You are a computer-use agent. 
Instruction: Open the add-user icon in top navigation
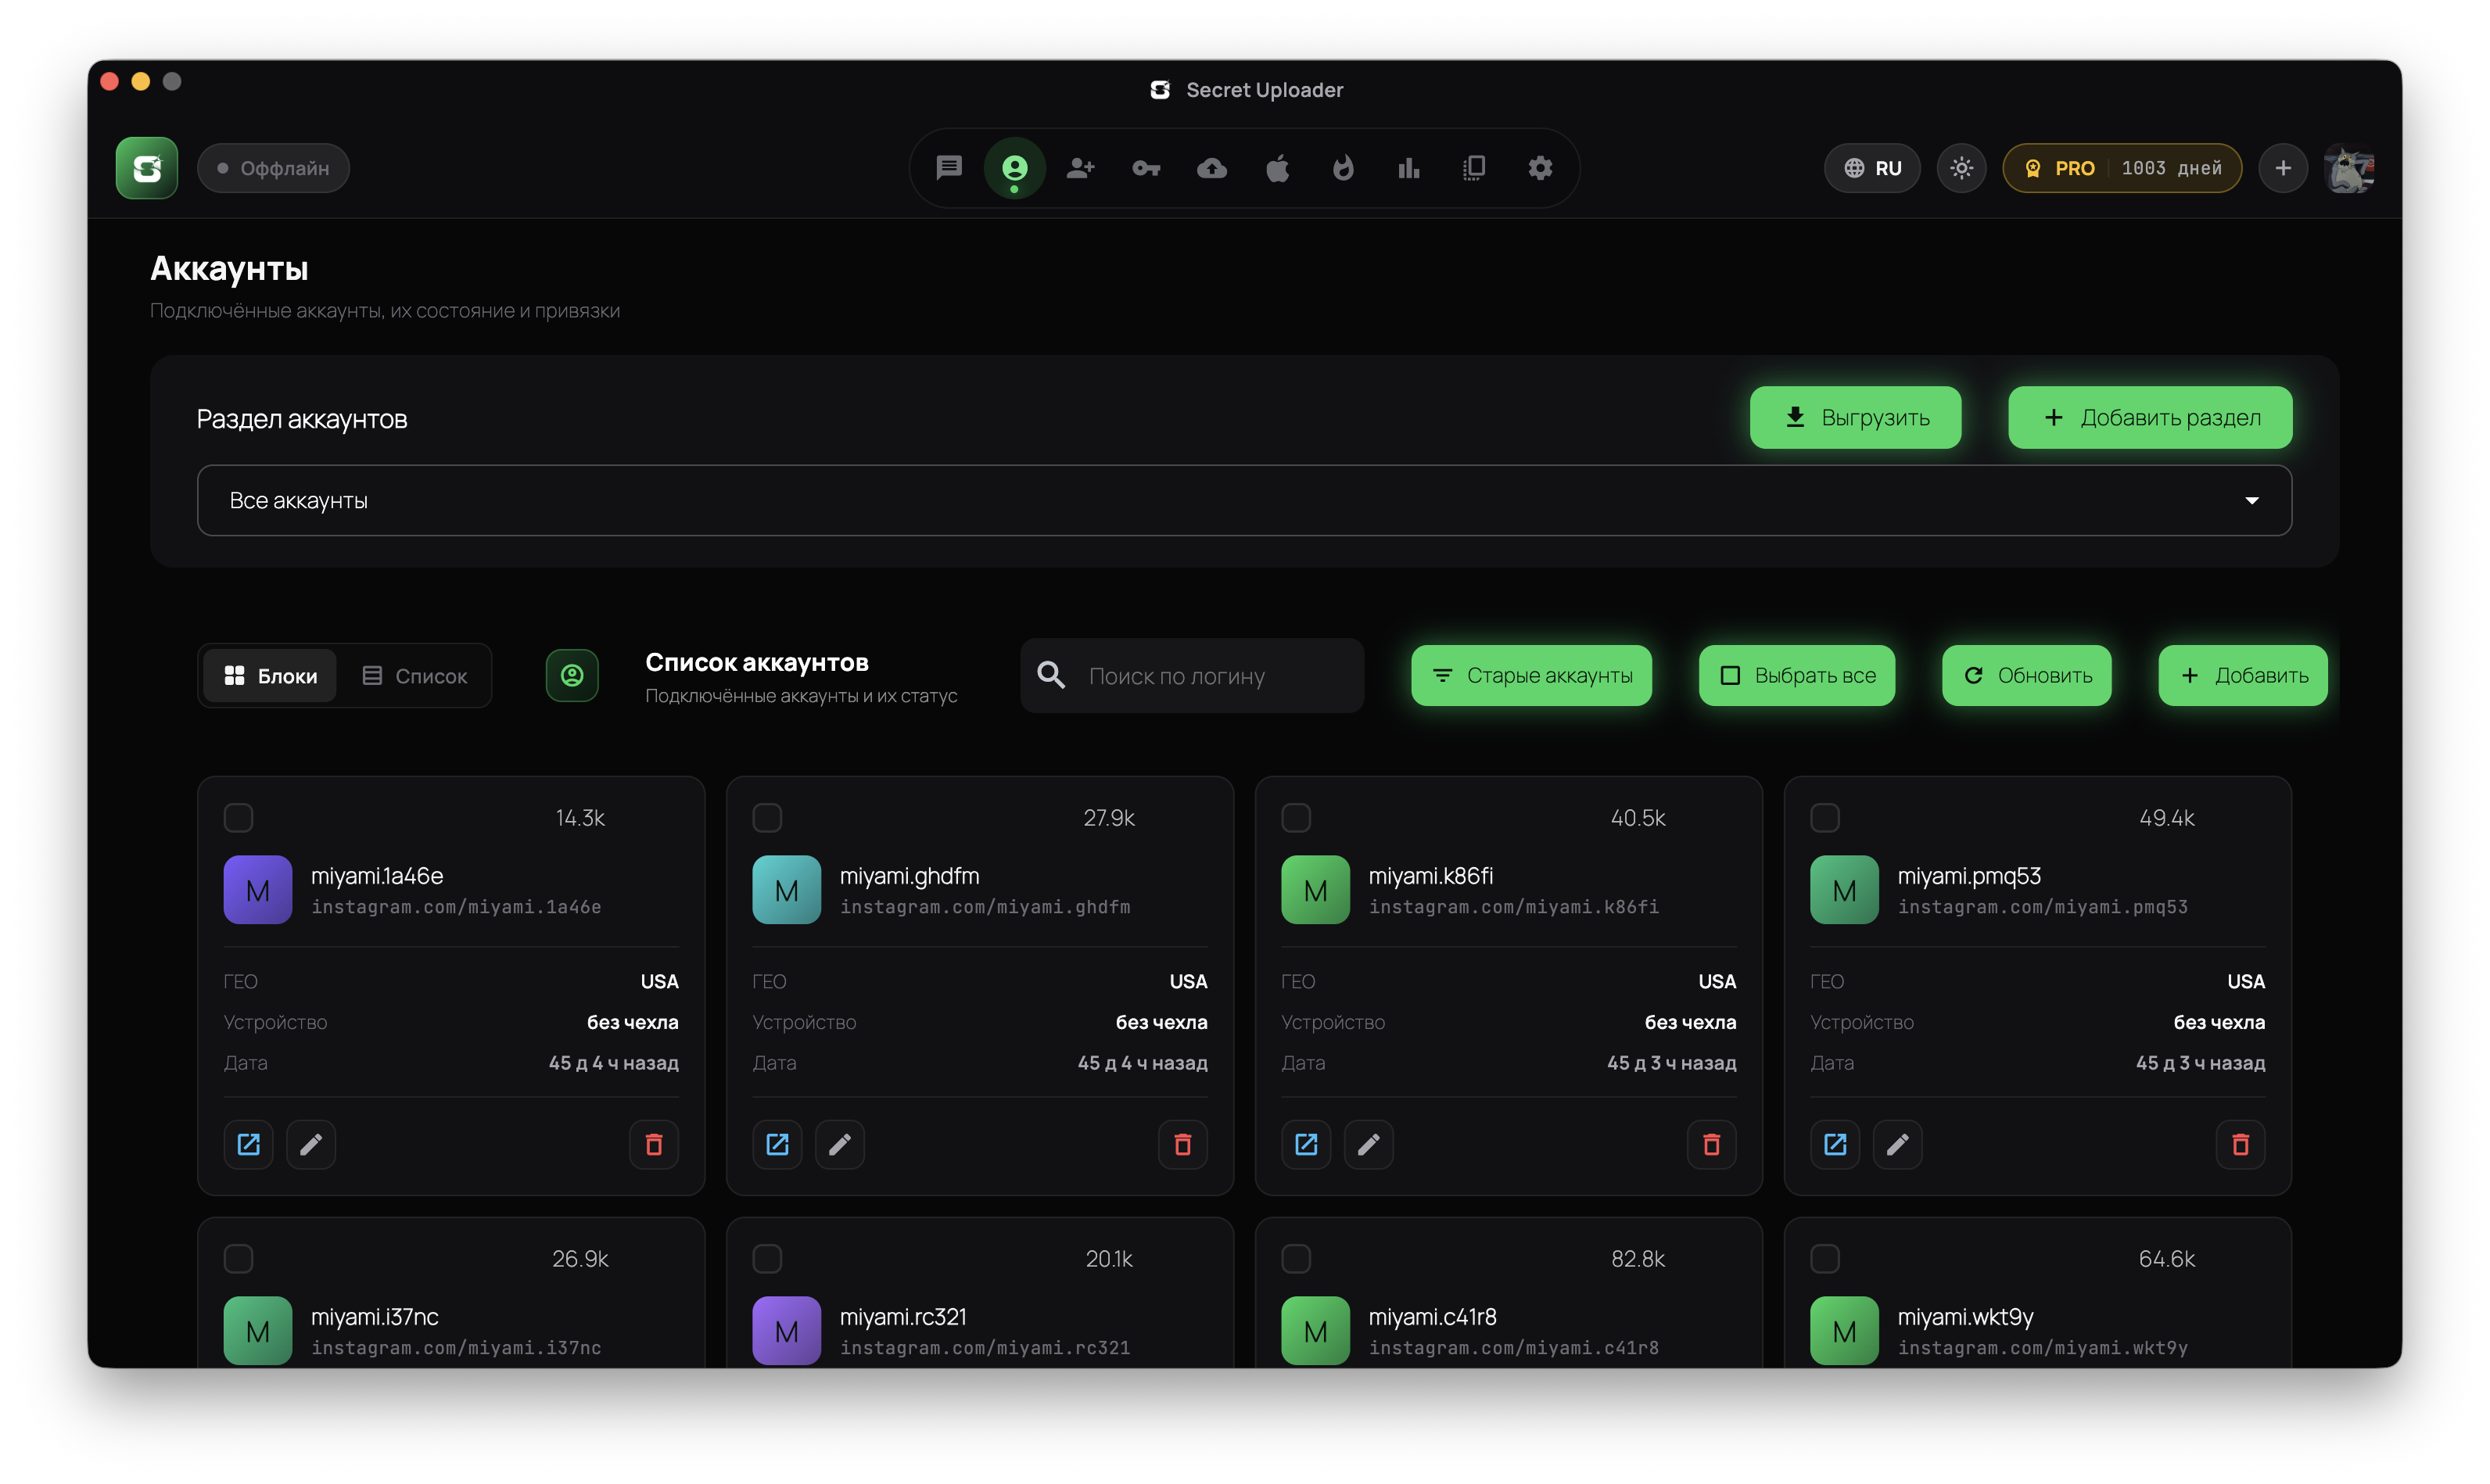coord(1080,168)
